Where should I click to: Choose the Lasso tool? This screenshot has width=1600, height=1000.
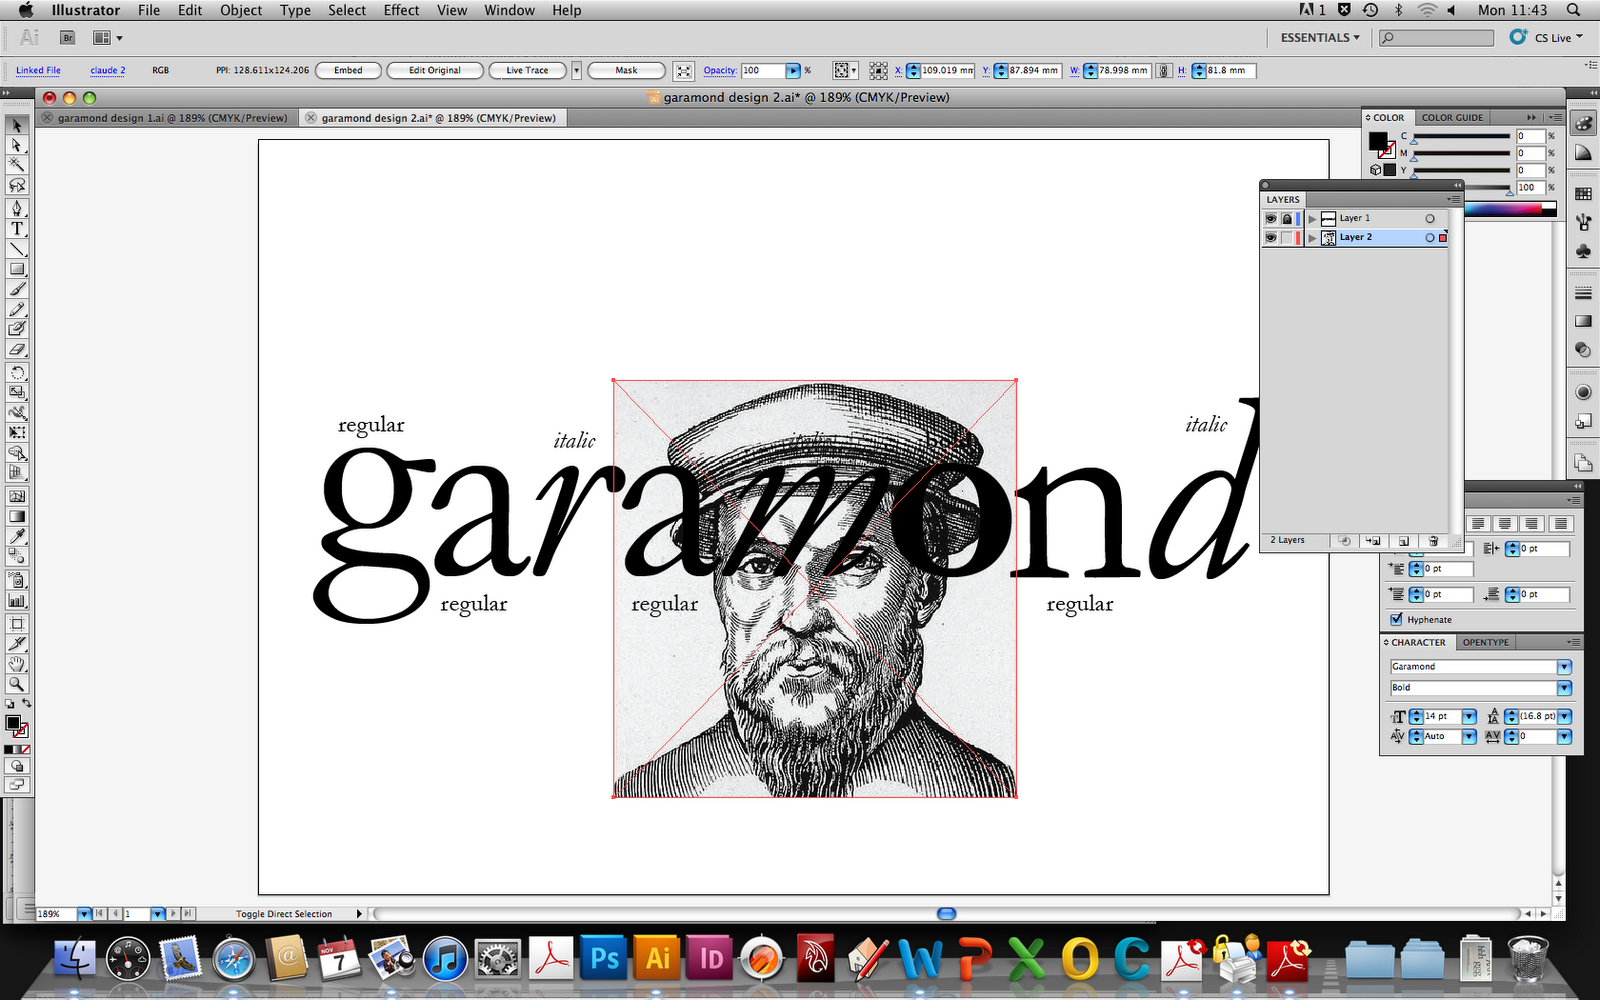pos(17,185)
